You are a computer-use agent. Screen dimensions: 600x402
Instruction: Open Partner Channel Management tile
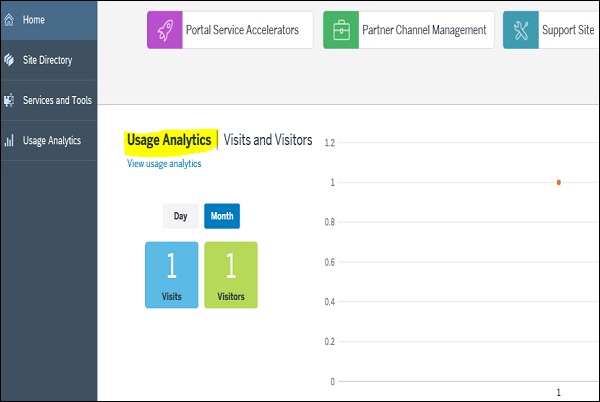425,30
